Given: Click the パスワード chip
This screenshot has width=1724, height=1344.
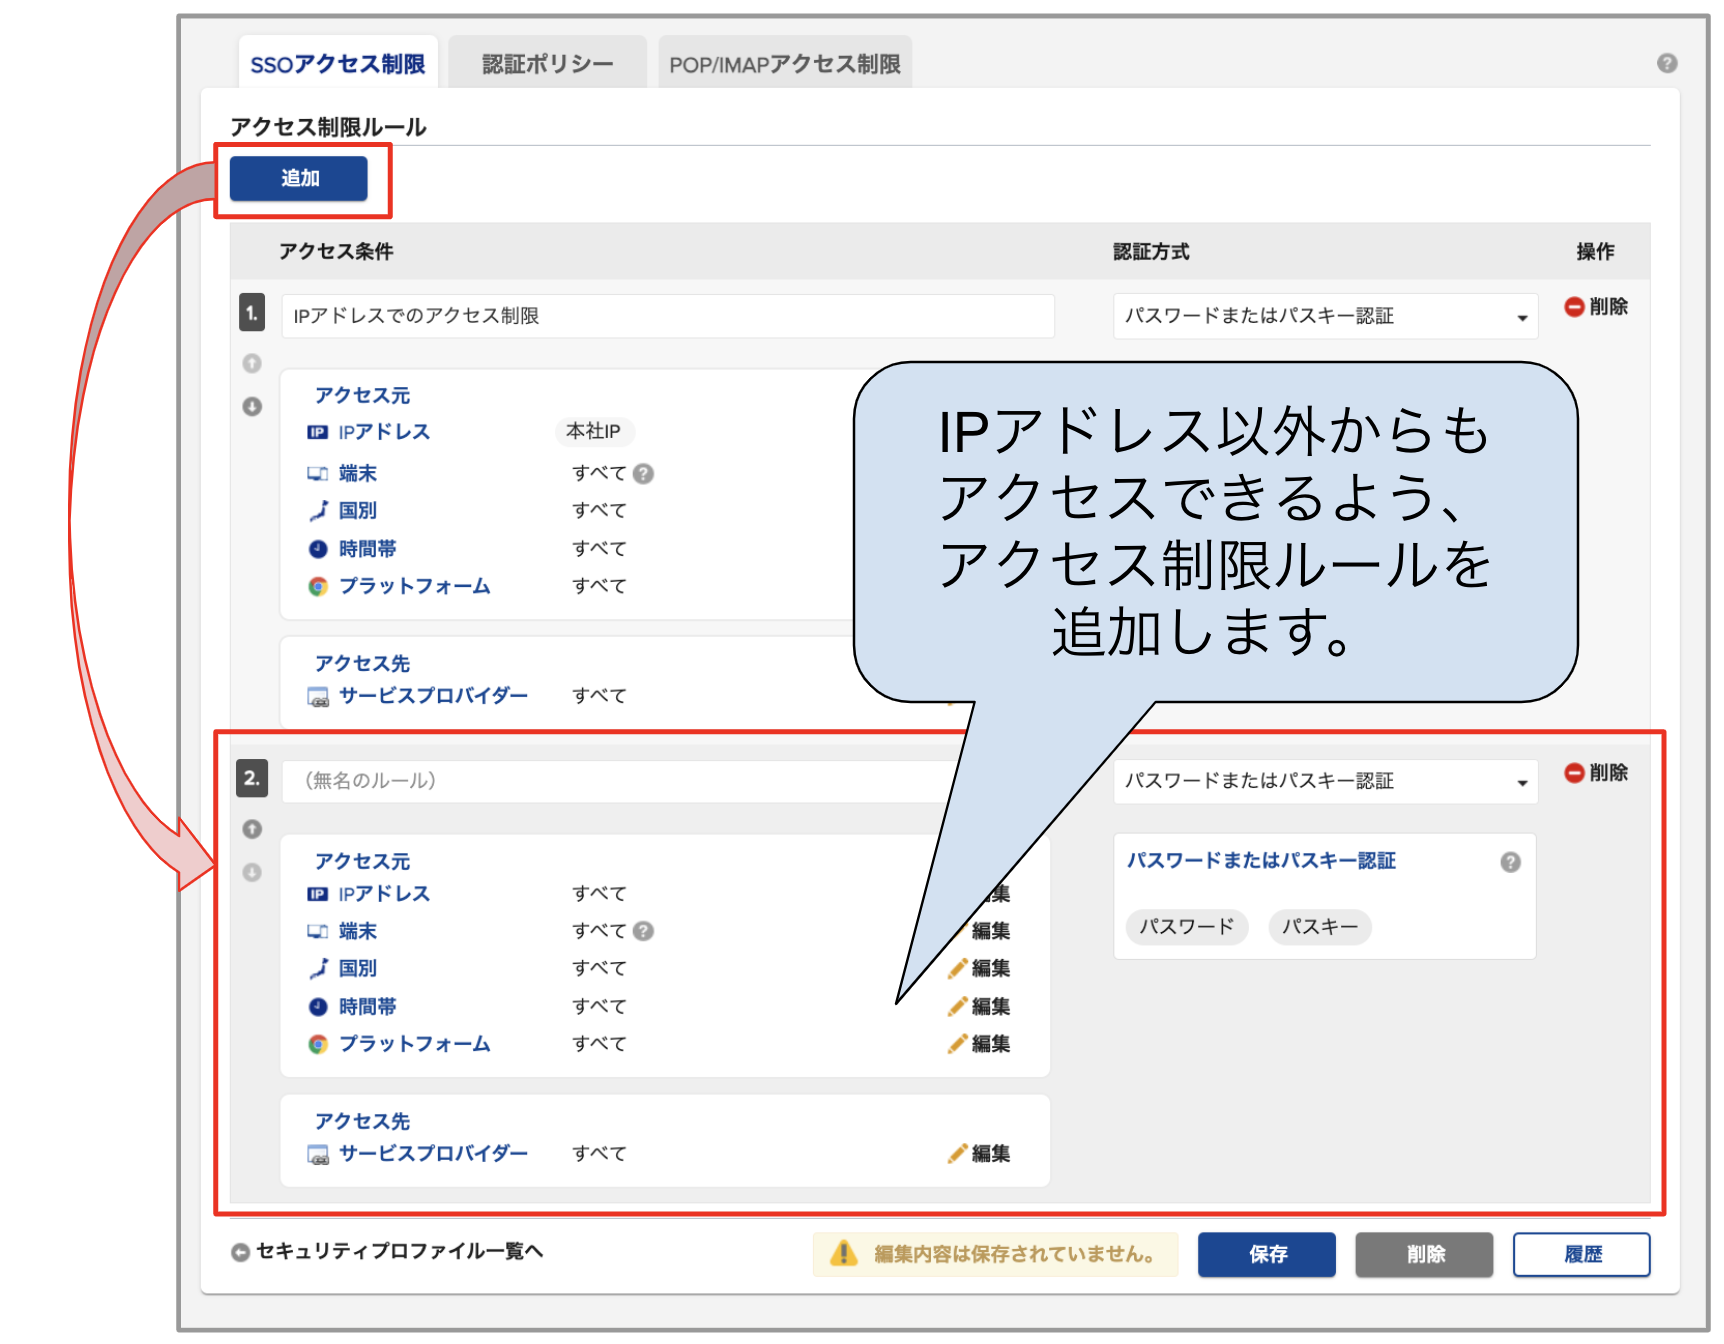Looking at the screenshot, I should (1187, 927).
